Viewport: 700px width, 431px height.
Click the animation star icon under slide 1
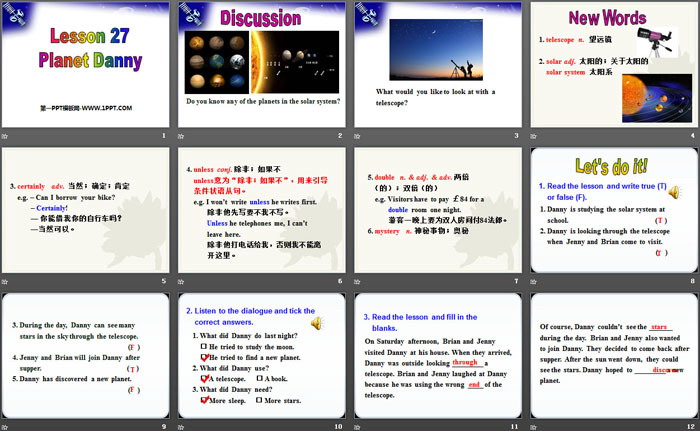click(x=5, y=136)
